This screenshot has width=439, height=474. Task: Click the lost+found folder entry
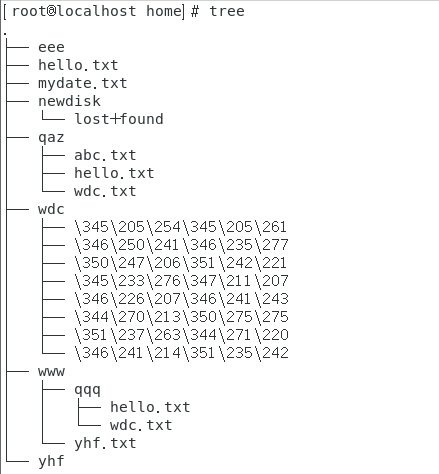pyautogui.click(x=119, y=119)
